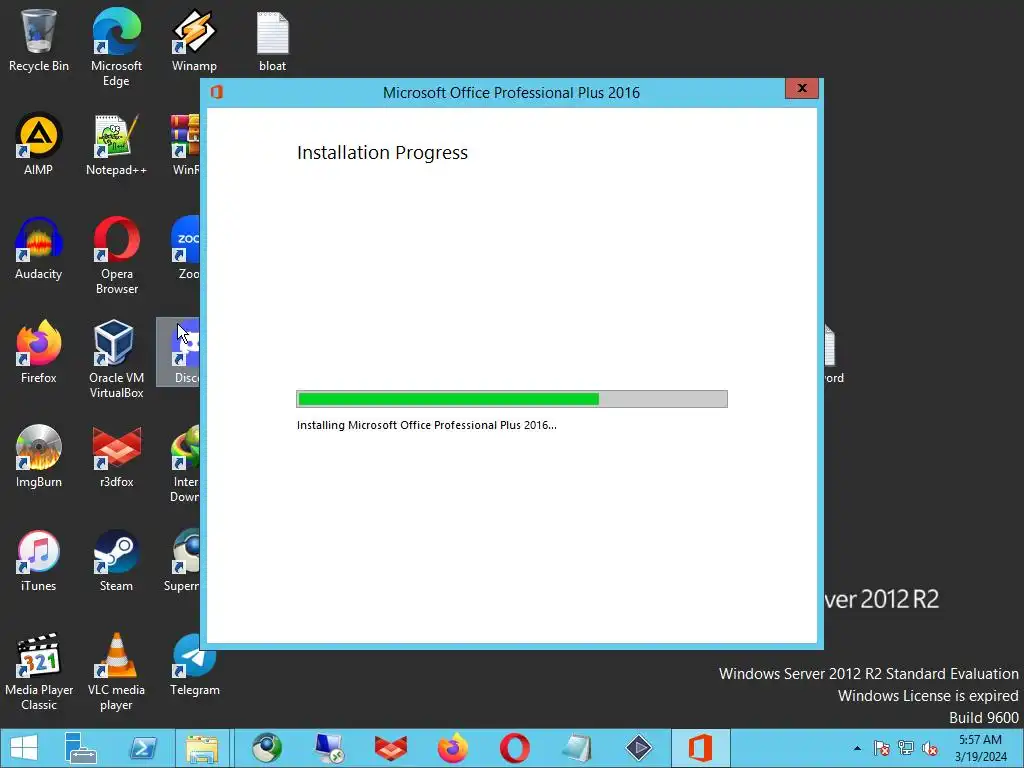Open the notepad taskbar icon
The image size is (1024, 768).
(577, 748)
